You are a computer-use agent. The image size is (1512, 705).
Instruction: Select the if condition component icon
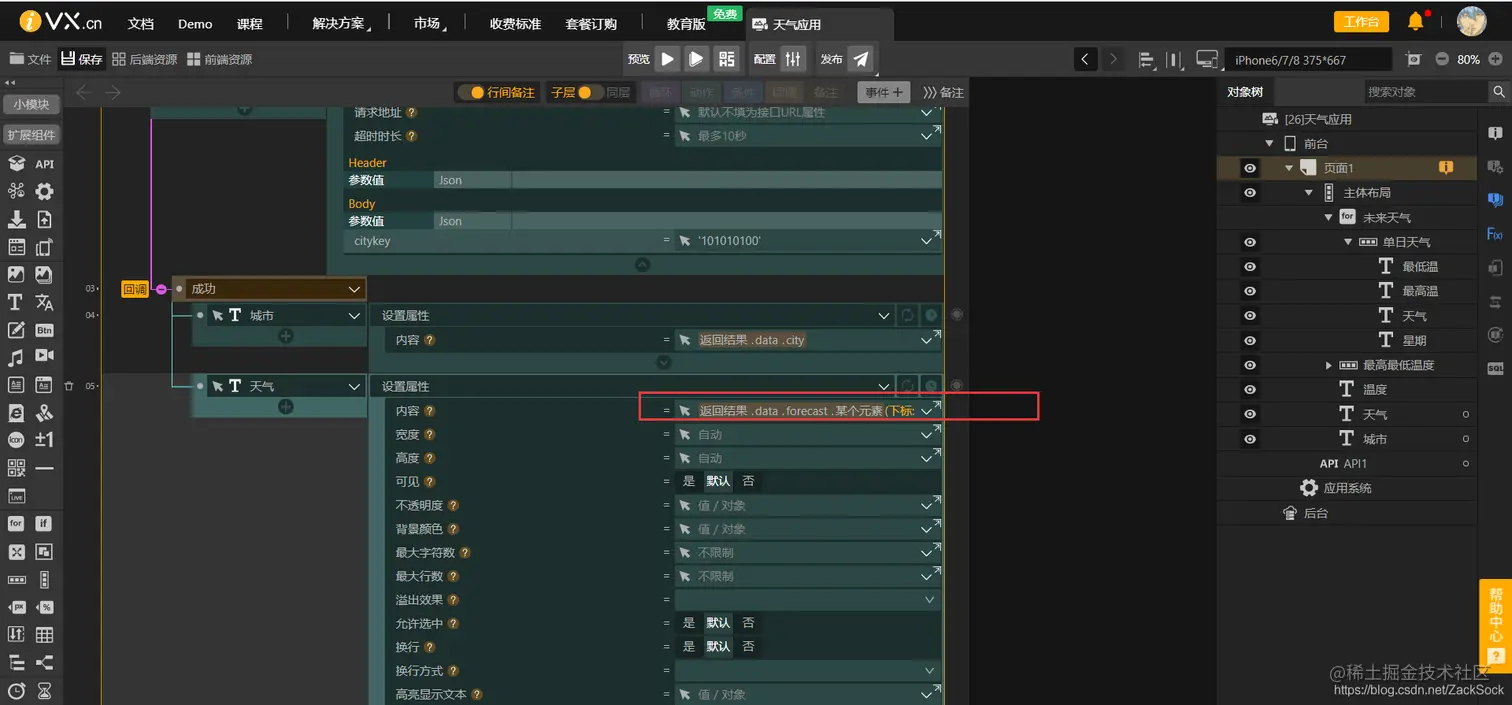(44, 523)
